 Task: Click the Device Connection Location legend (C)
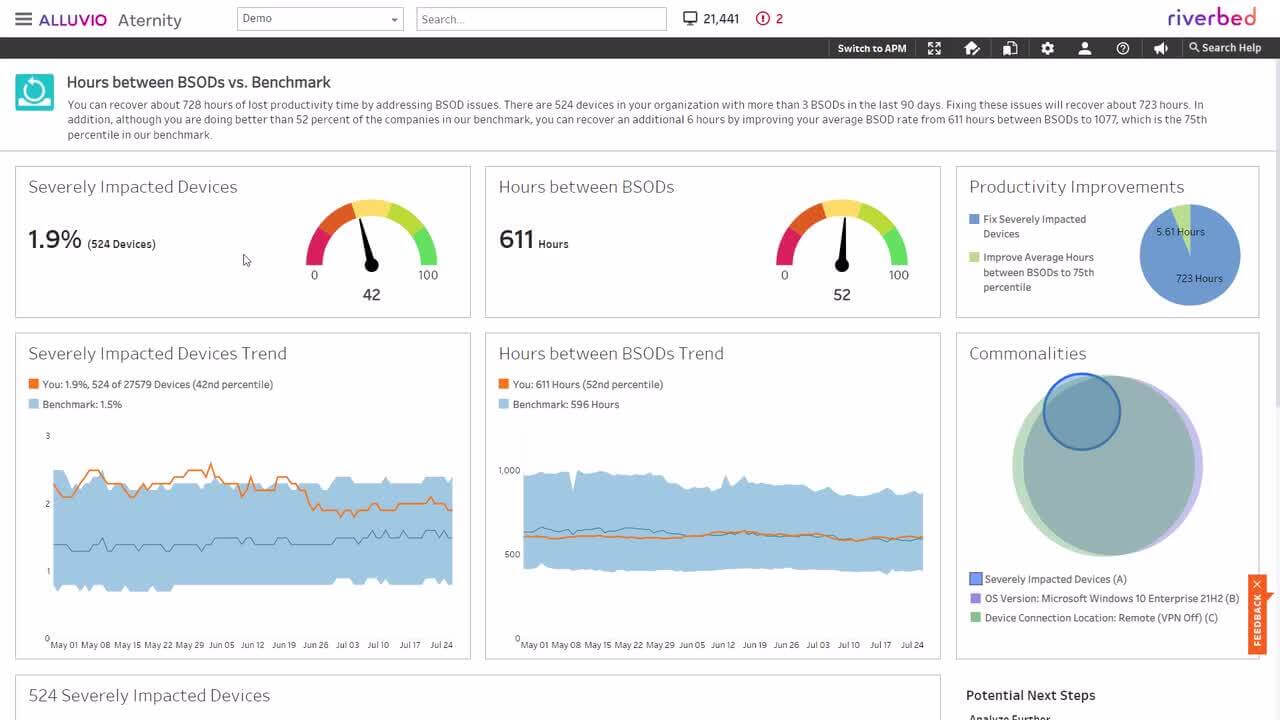tap(1094, 618)
